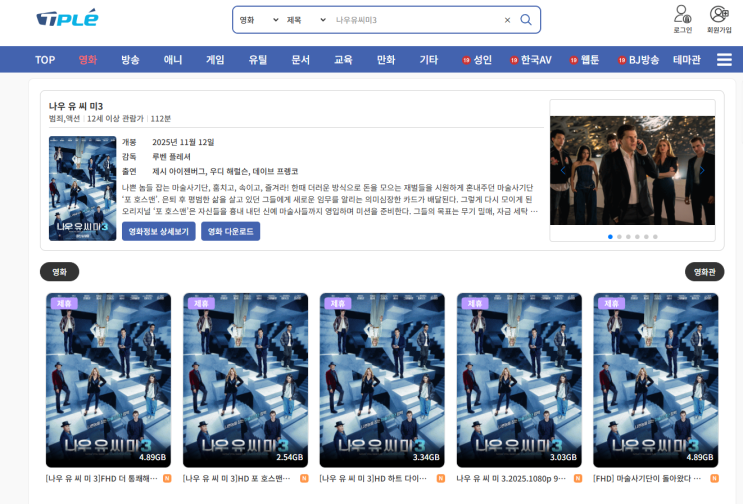Screen dimensions: 743x504
Task: Click the N badge beside 2025.1080p title
Action: [x=578, y=478]
